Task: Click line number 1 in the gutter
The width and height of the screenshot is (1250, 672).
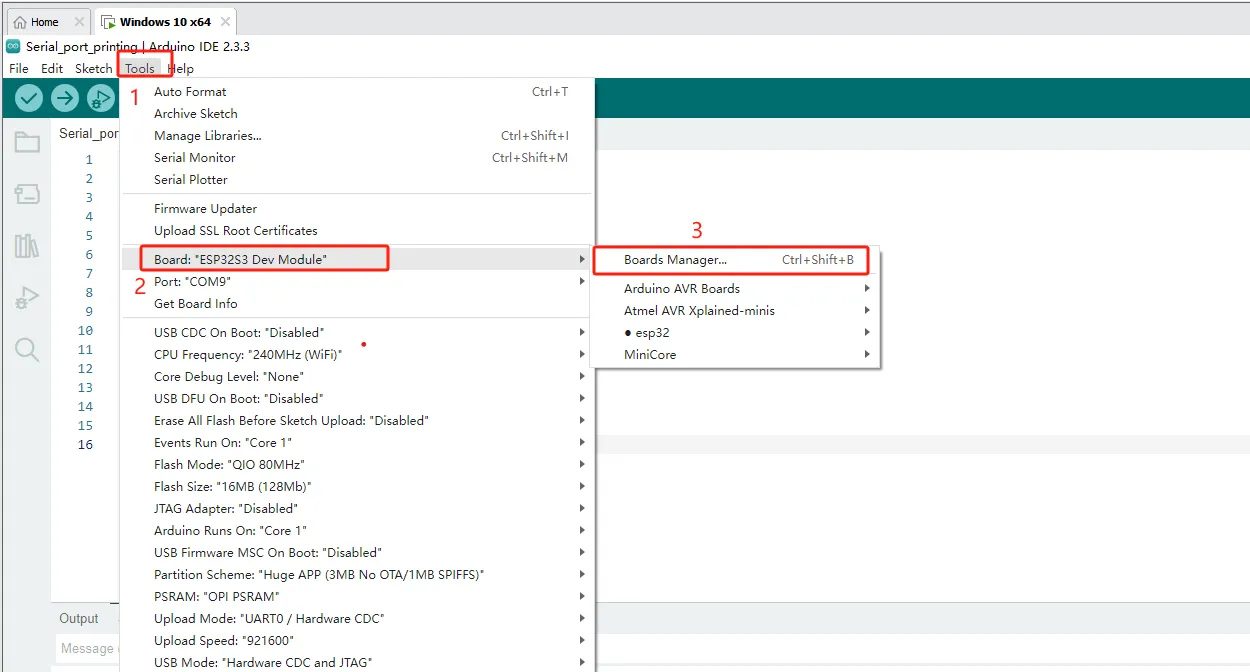Action: point(89,160)
